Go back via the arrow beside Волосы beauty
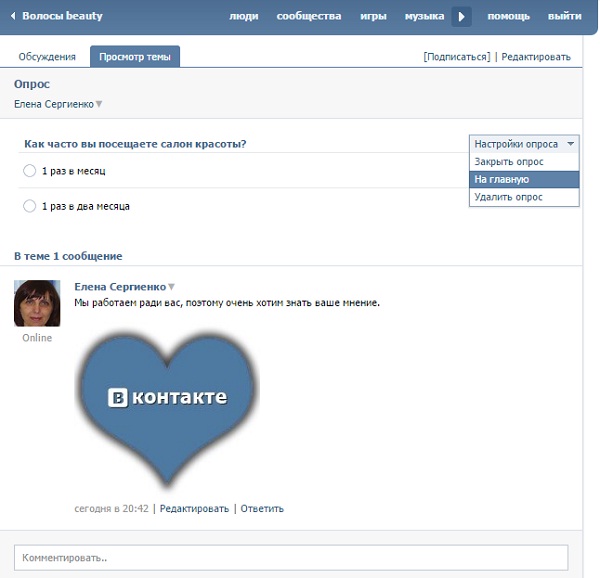This screenshot has width=600, height=578. pyautogui.click(x=13, y=16)
